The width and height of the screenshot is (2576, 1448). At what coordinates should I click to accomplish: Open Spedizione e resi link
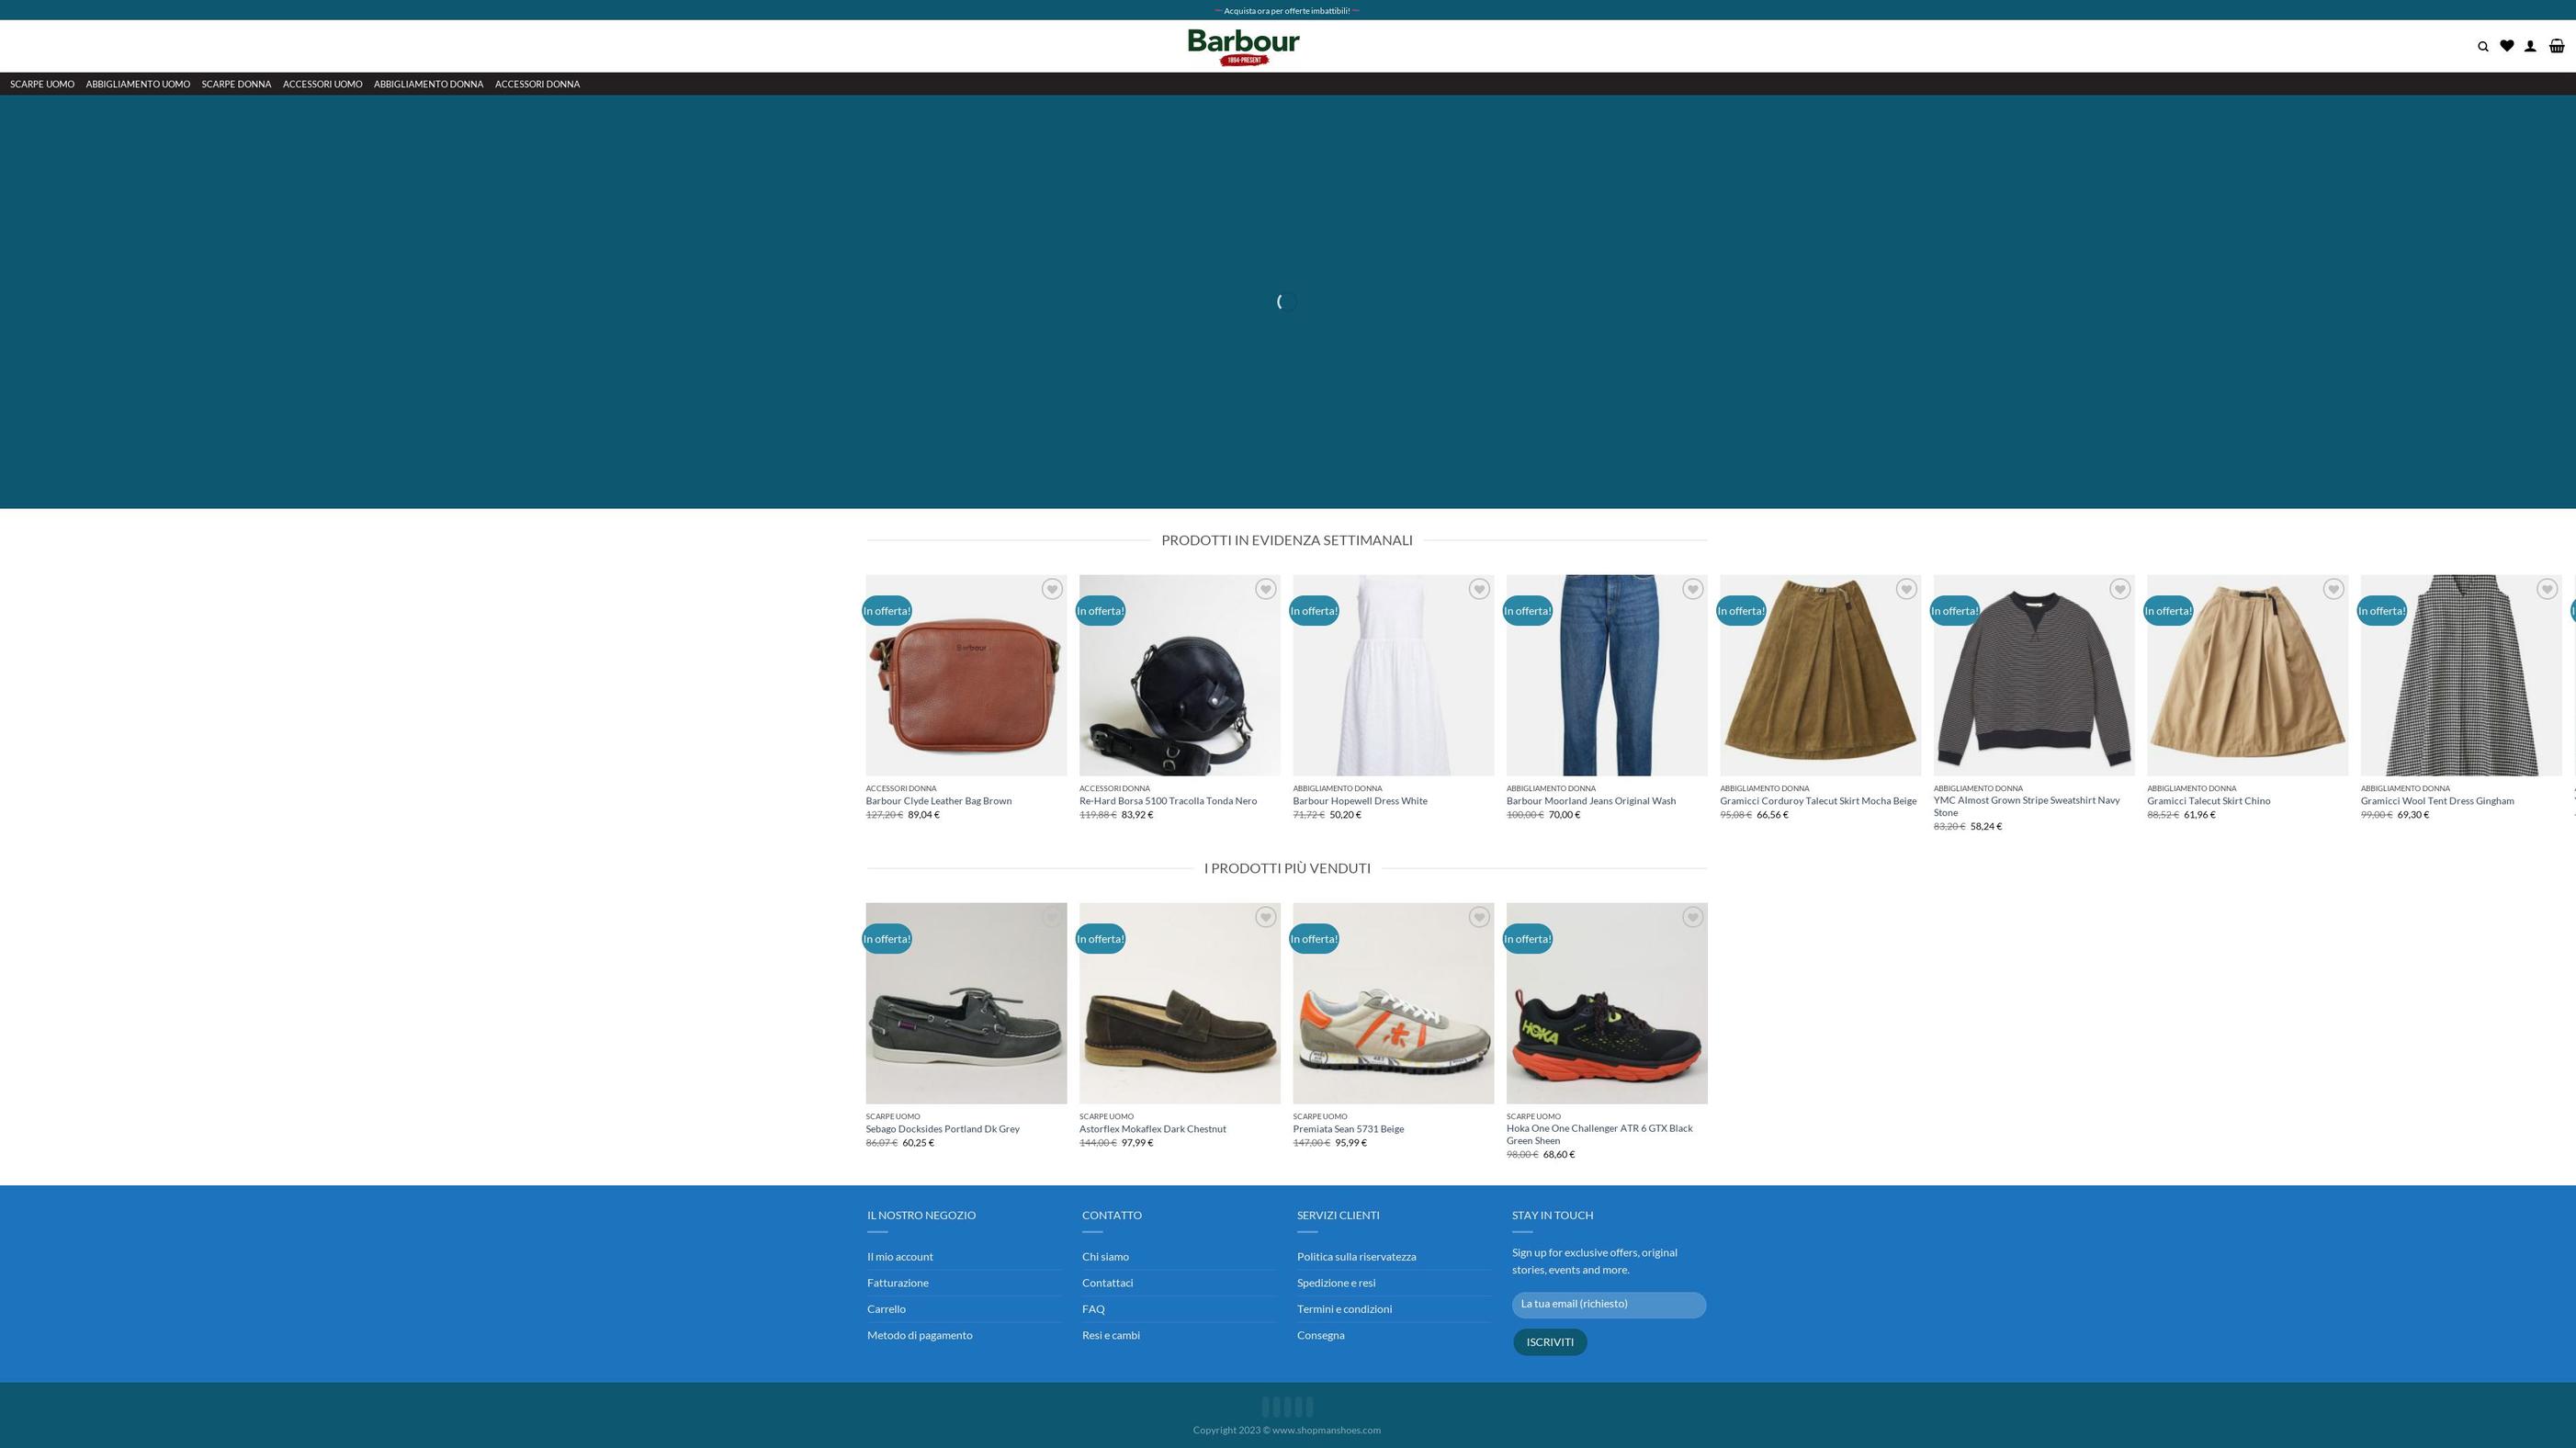1336,1283
